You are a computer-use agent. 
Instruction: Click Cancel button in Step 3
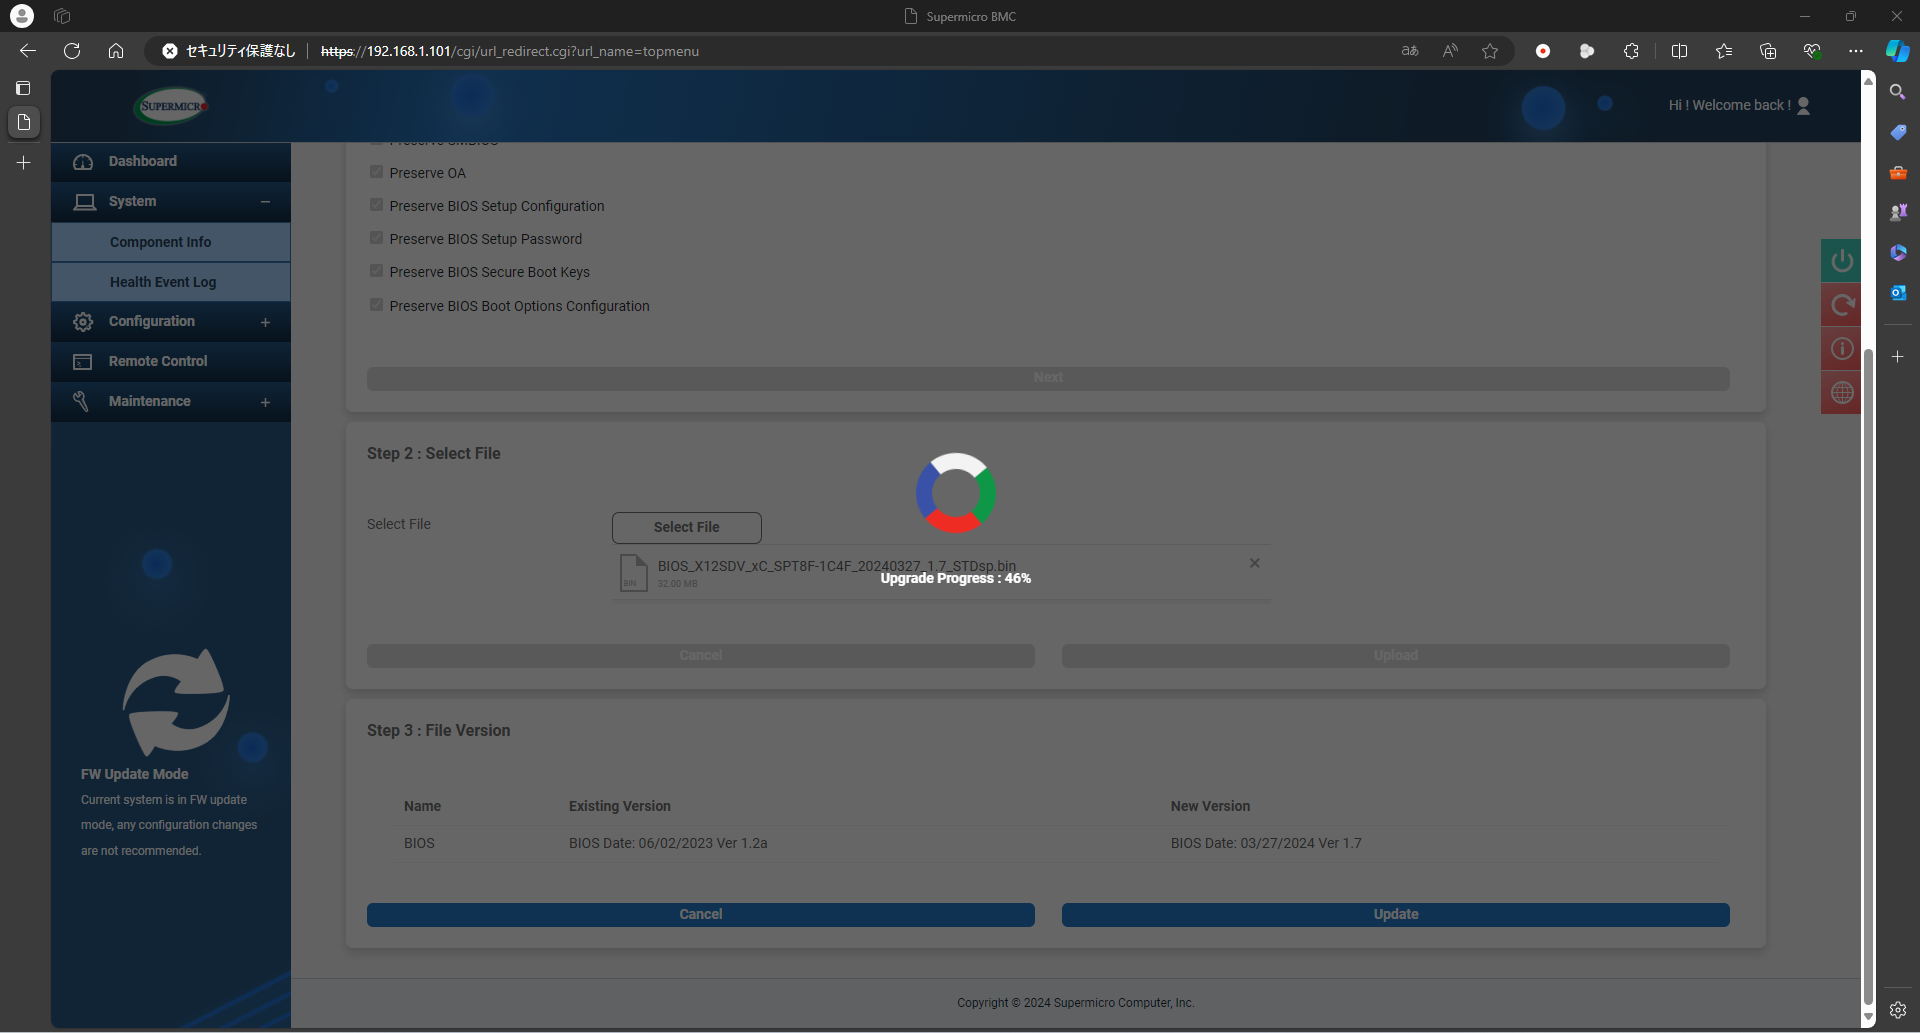701,915
